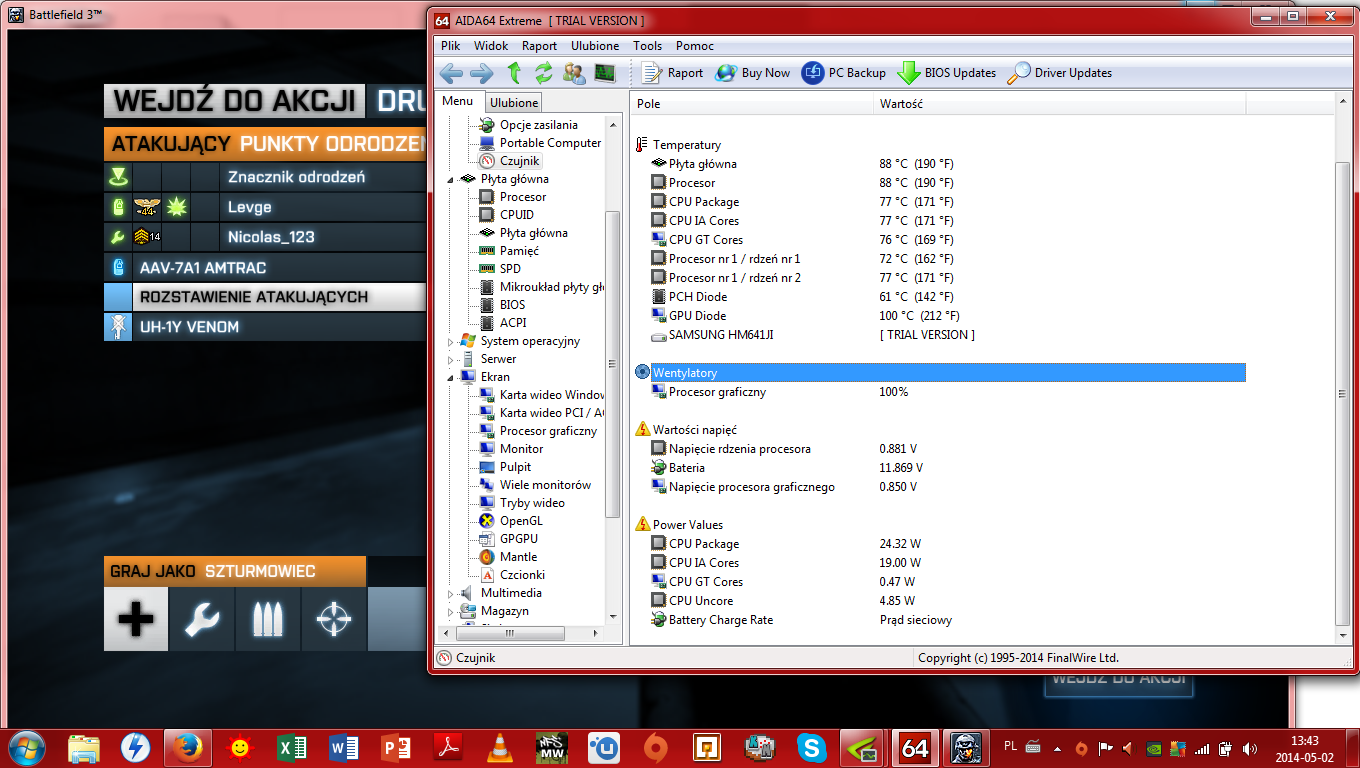Open Firefox from the taskbar
Viewport: 1360px width, 768px height.
(x=187, y=748)
